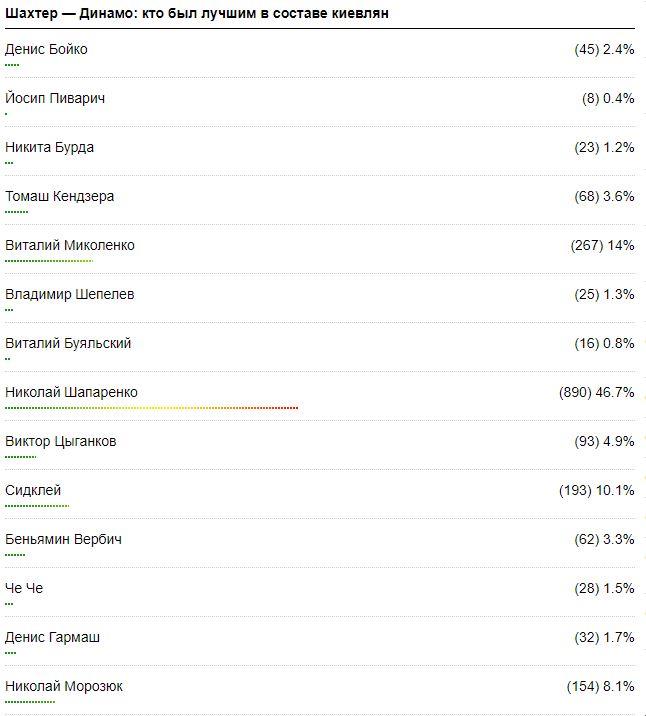Choose Никита Бурда in the poll

point(50,147)
